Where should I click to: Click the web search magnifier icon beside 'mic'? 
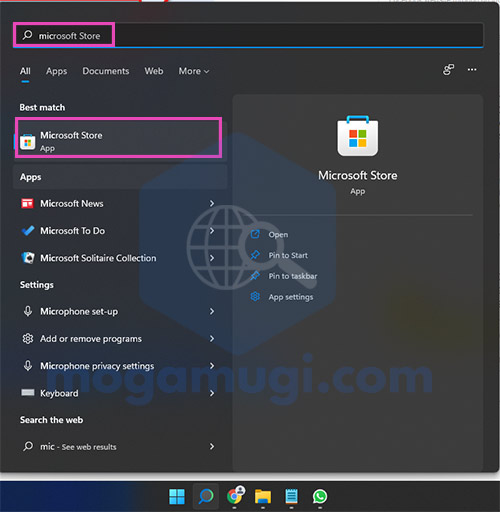pos(28,446)
